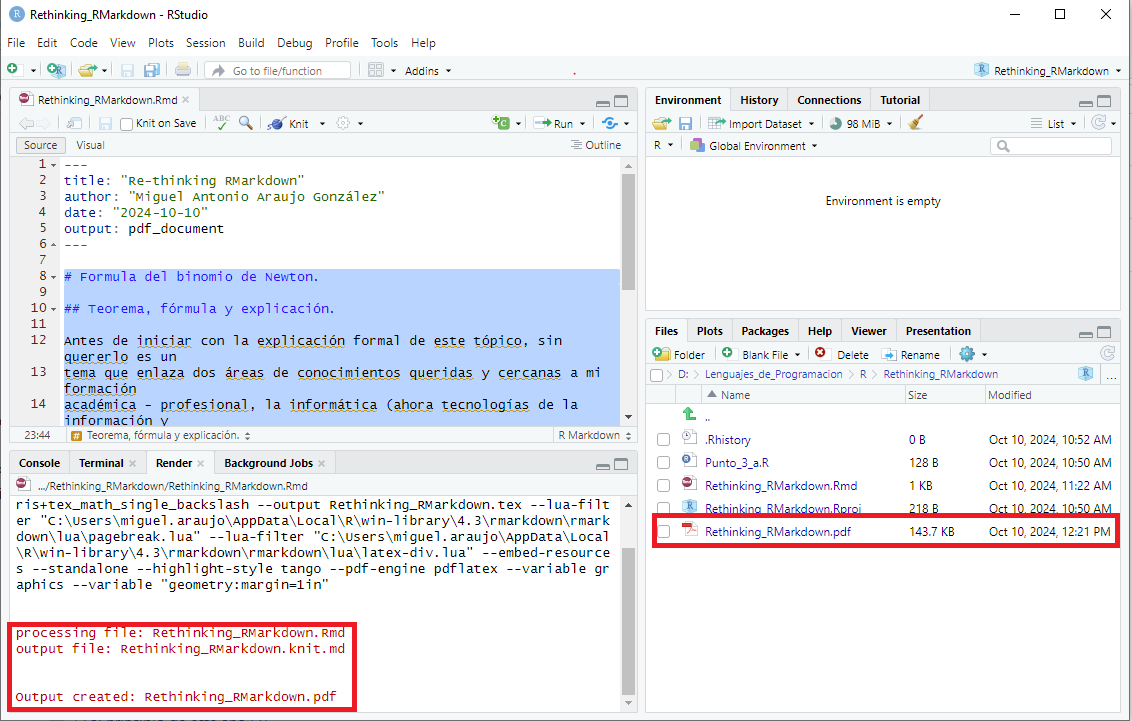Open the Rethinking_RMarkdown.pdf file link
This screenshot has height=721, width=1132.
pyautogui.click(x=778, y=532)
